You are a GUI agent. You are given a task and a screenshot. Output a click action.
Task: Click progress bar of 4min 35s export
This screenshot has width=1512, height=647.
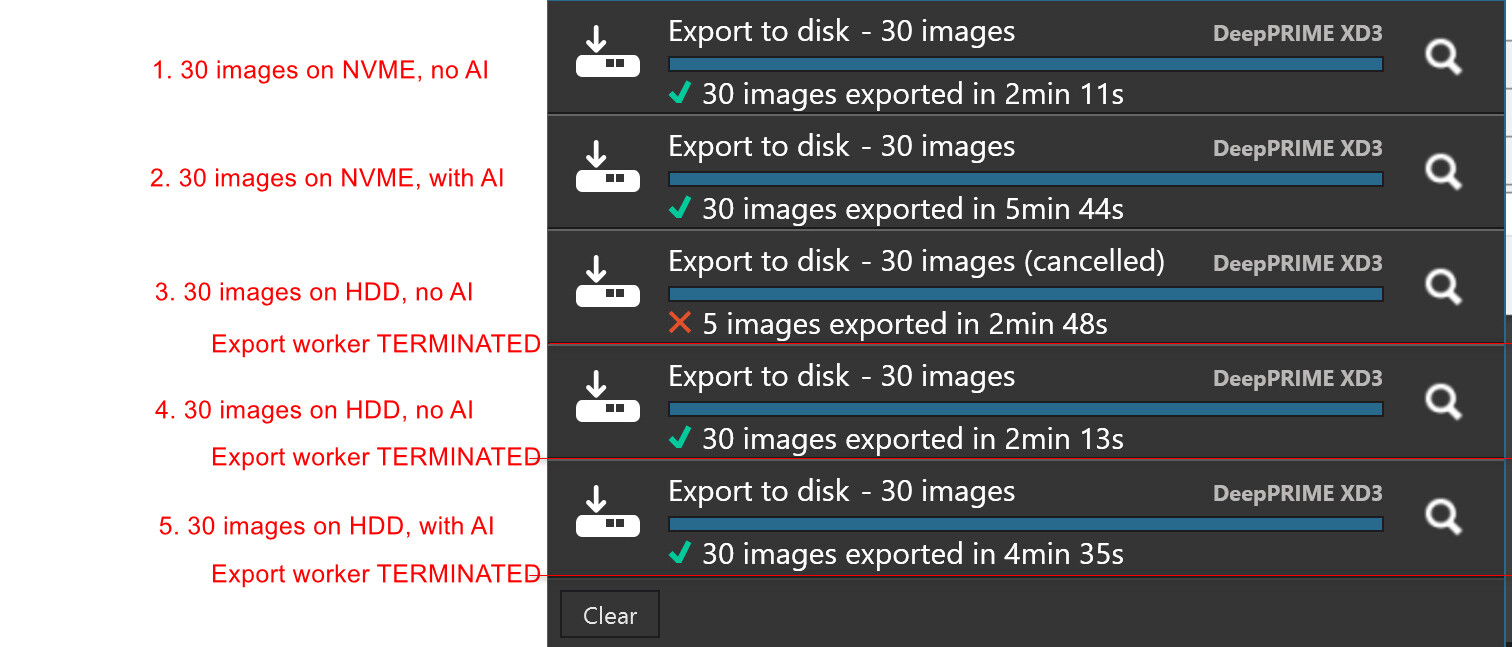1025,524
